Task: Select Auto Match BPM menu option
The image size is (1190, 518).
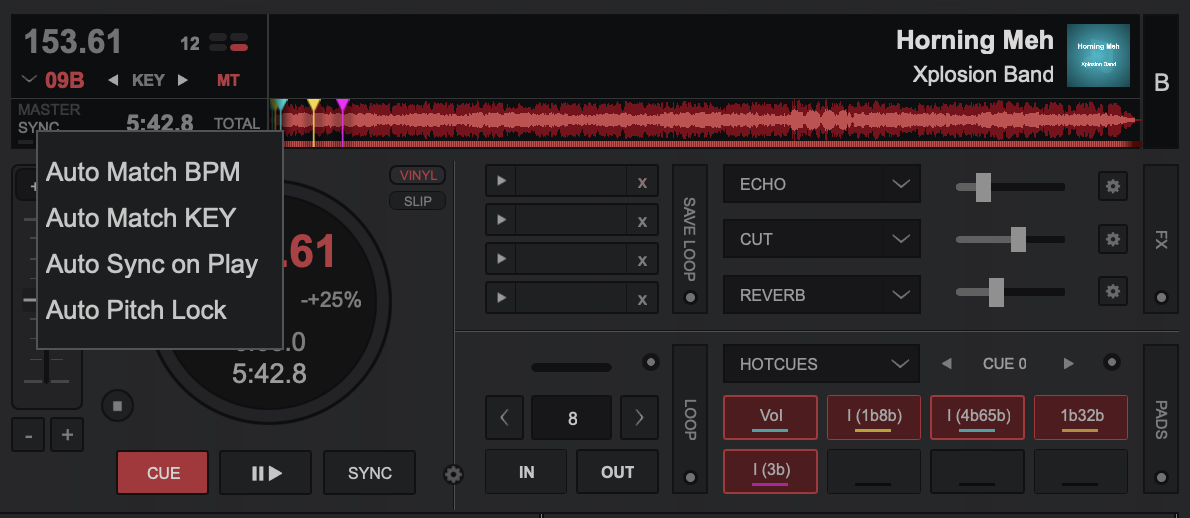Action: [143, 172]
